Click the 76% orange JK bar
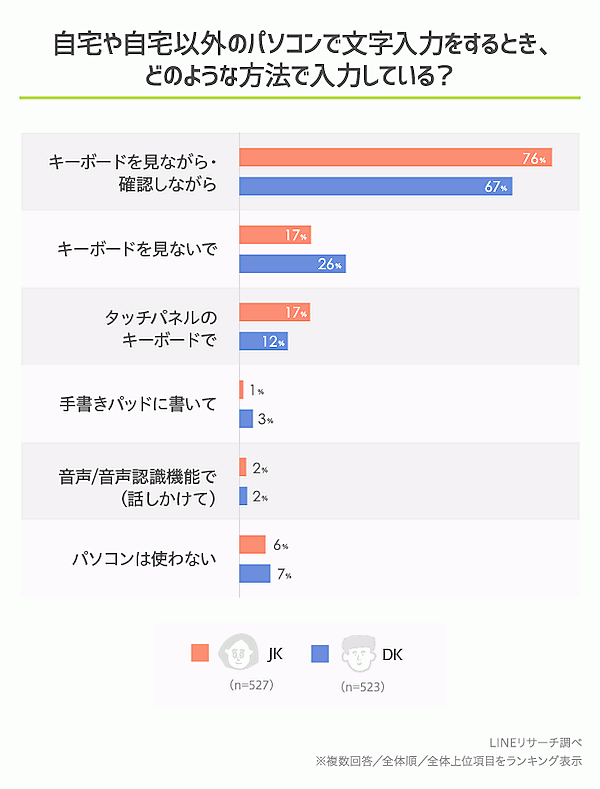Screen dimensions: 600x789 pos(395,158)
